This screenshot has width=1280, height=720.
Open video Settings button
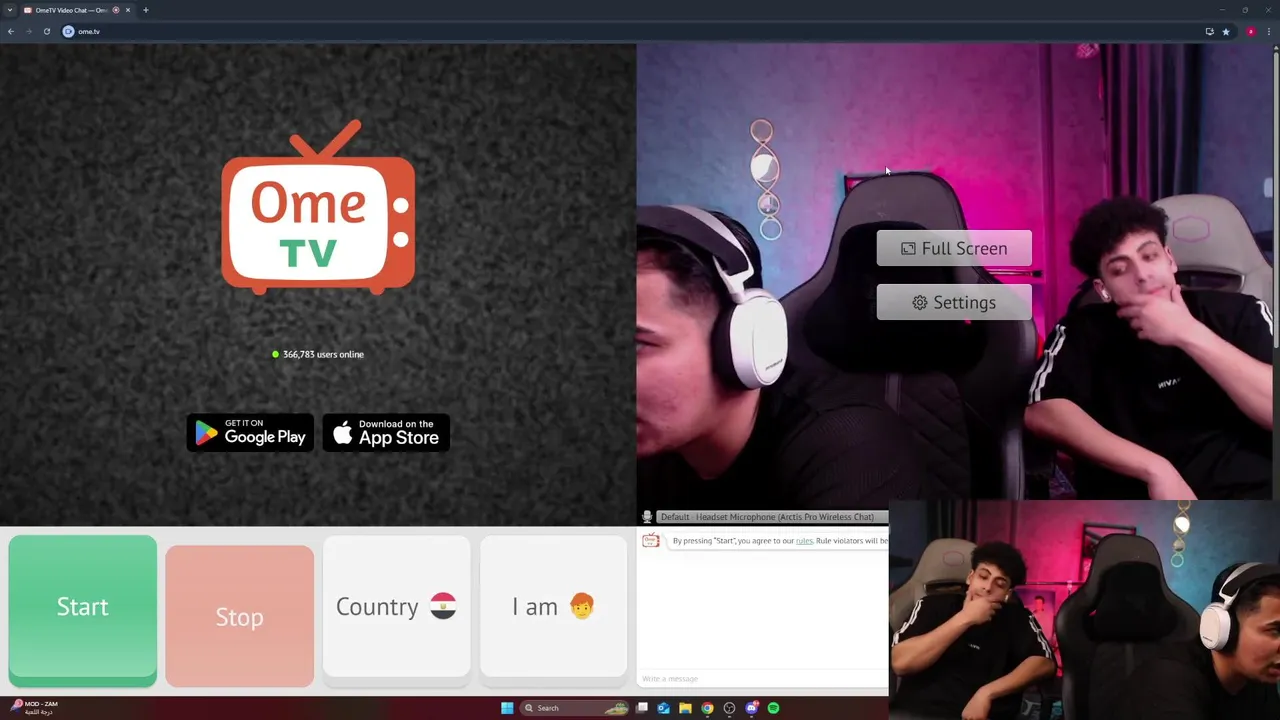(x=954, y=302)
